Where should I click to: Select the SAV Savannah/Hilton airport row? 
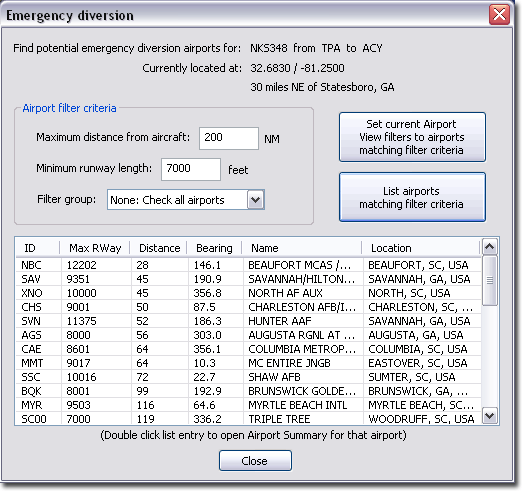(x=248, y=279)
